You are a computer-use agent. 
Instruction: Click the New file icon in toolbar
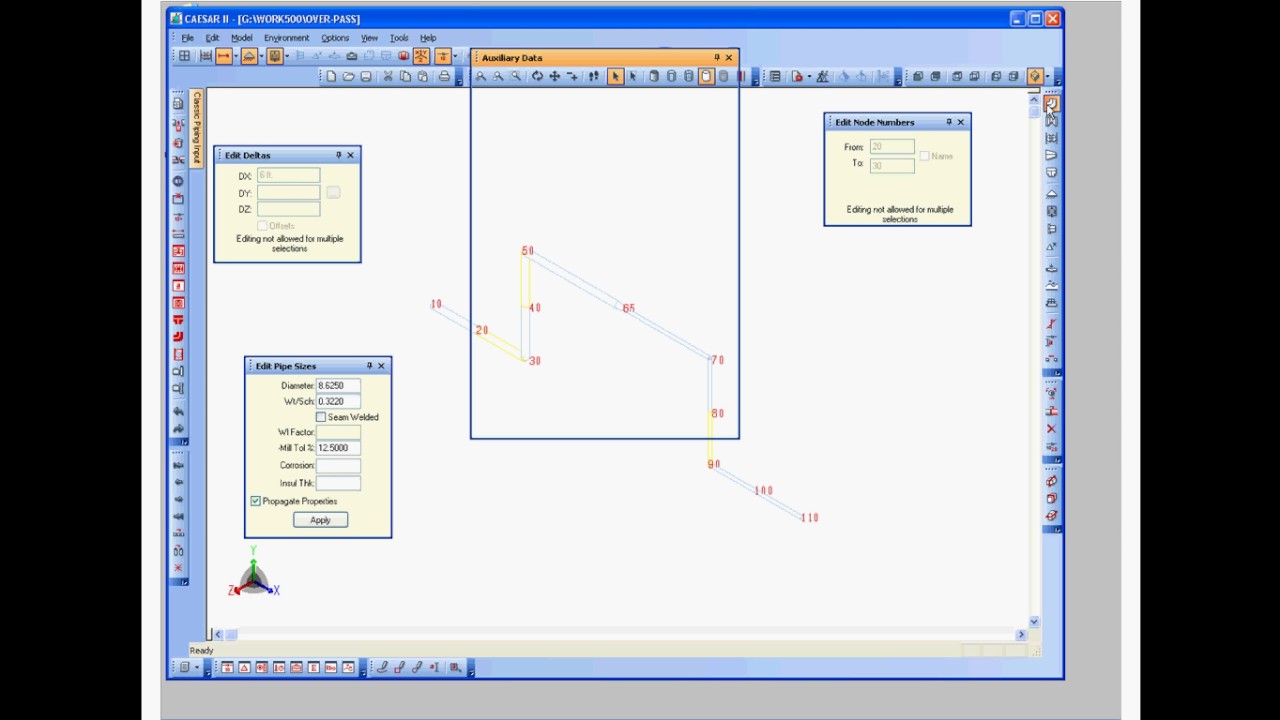(331, 77)
